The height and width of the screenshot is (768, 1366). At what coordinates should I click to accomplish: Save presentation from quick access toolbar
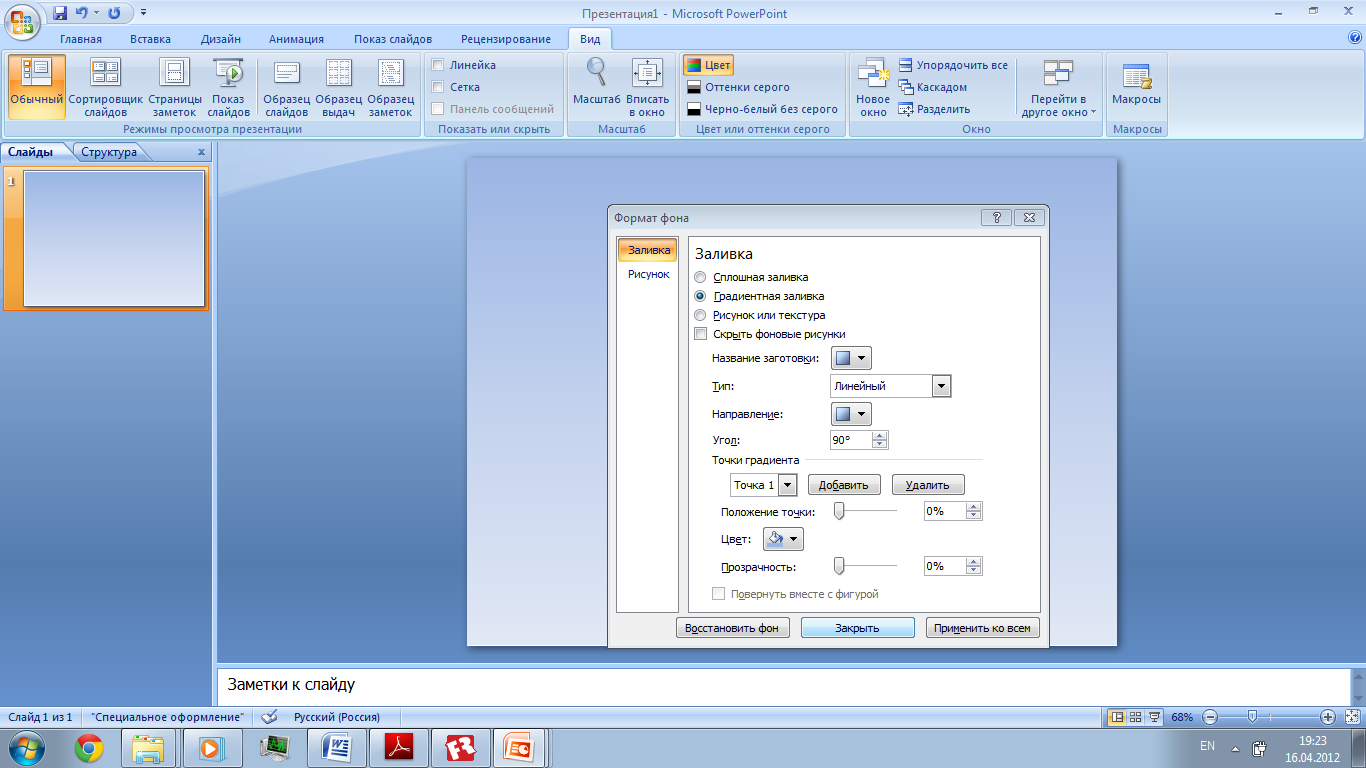pos(61,13)
